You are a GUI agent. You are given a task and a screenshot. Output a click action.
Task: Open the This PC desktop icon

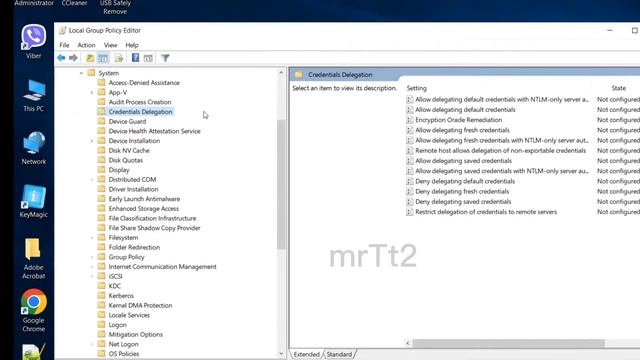point(33,96)
